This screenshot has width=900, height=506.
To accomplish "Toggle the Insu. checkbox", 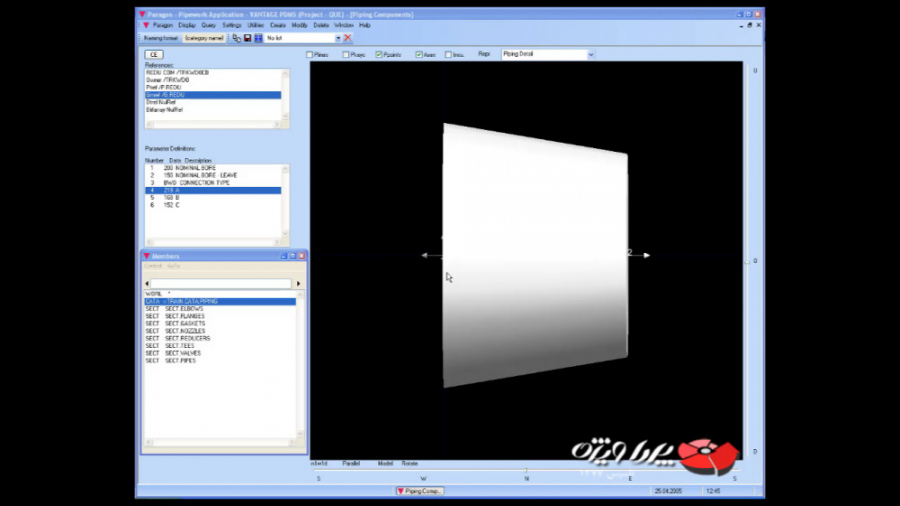I will point(448,55).
